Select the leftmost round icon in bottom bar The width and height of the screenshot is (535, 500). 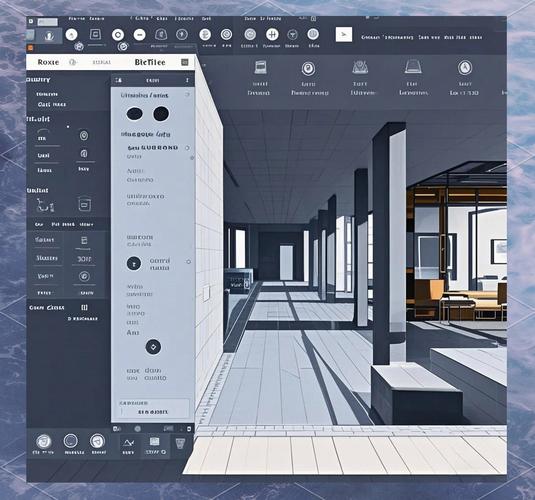pyautogui.click(x=44, y=442)
